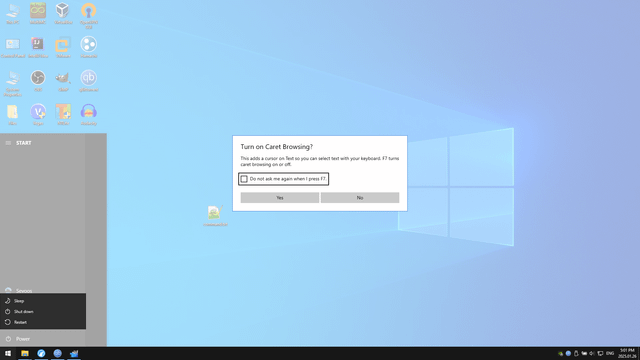640x360 pixels.
Task: Open the OpenVPN GUI desktop icon
Action: tap(89, 16)
